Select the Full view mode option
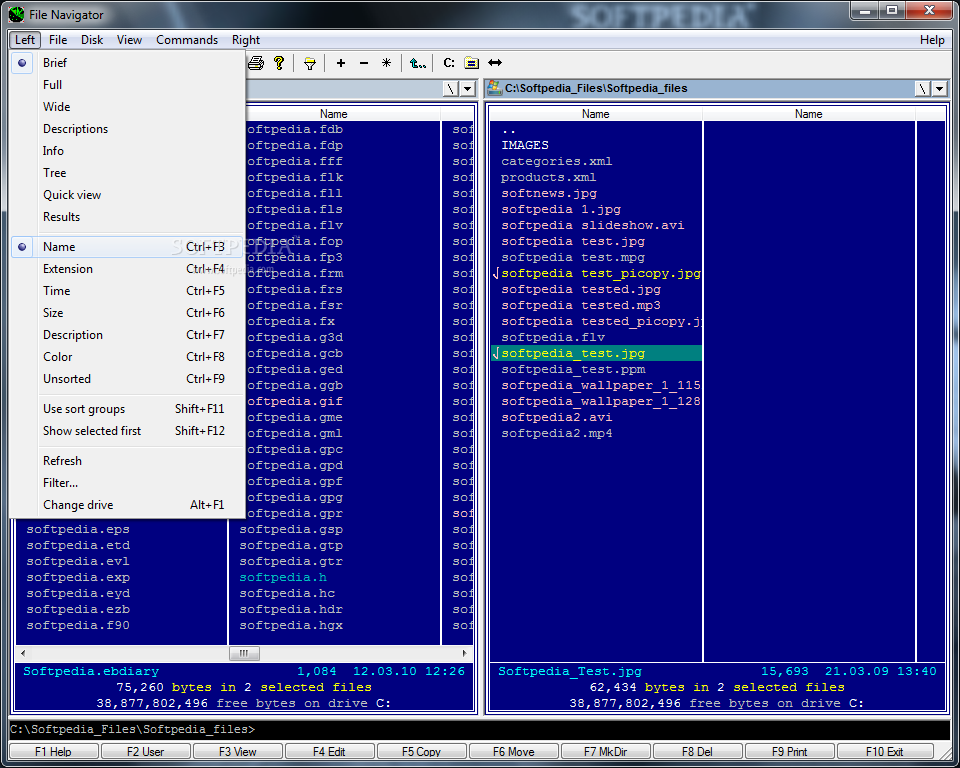 pos(128,85)
